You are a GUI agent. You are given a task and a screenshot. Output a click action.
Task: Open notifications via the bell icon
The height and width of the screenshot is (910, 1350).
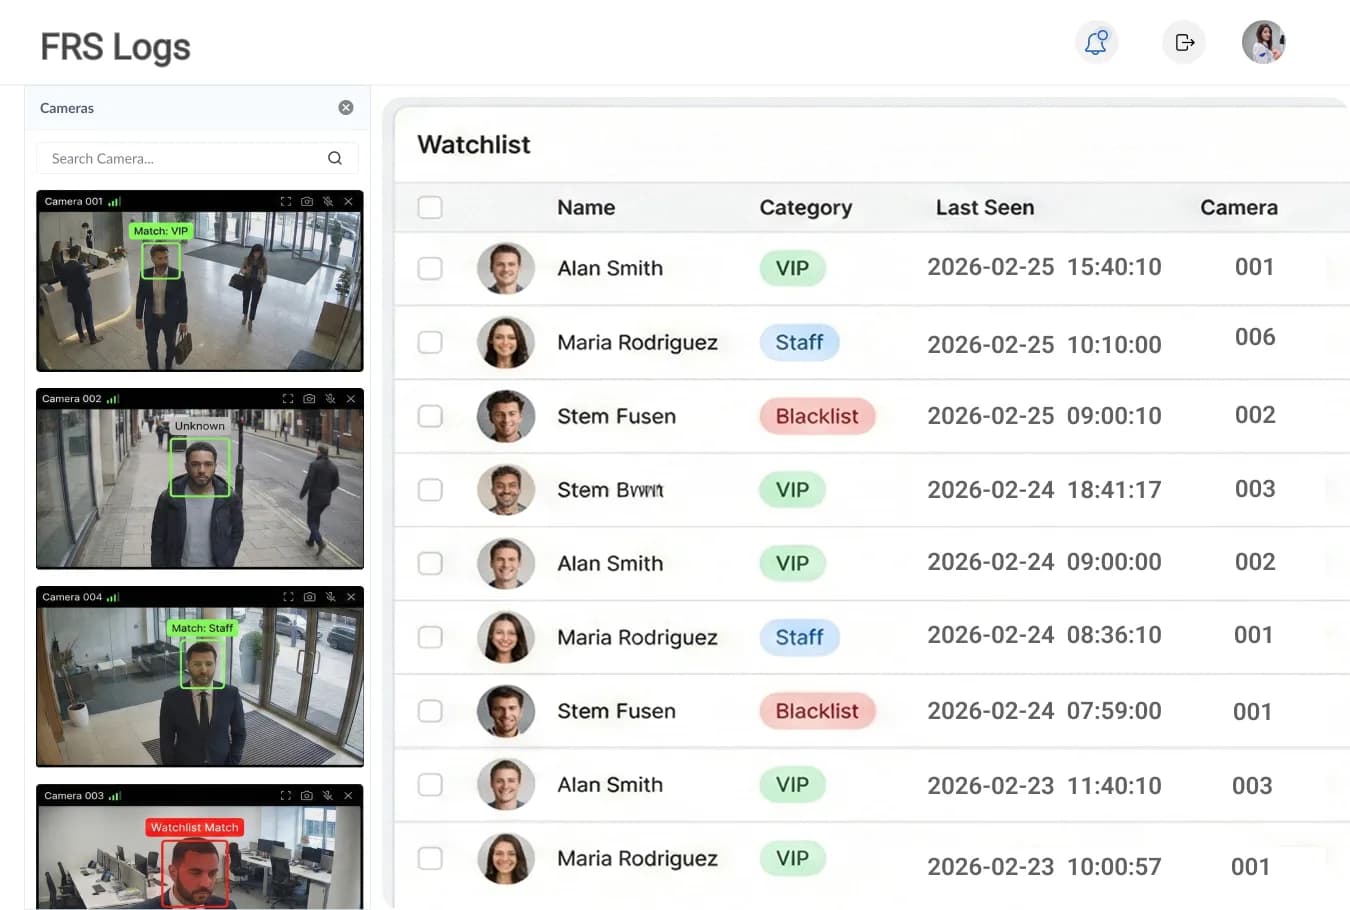(1096, 42)
